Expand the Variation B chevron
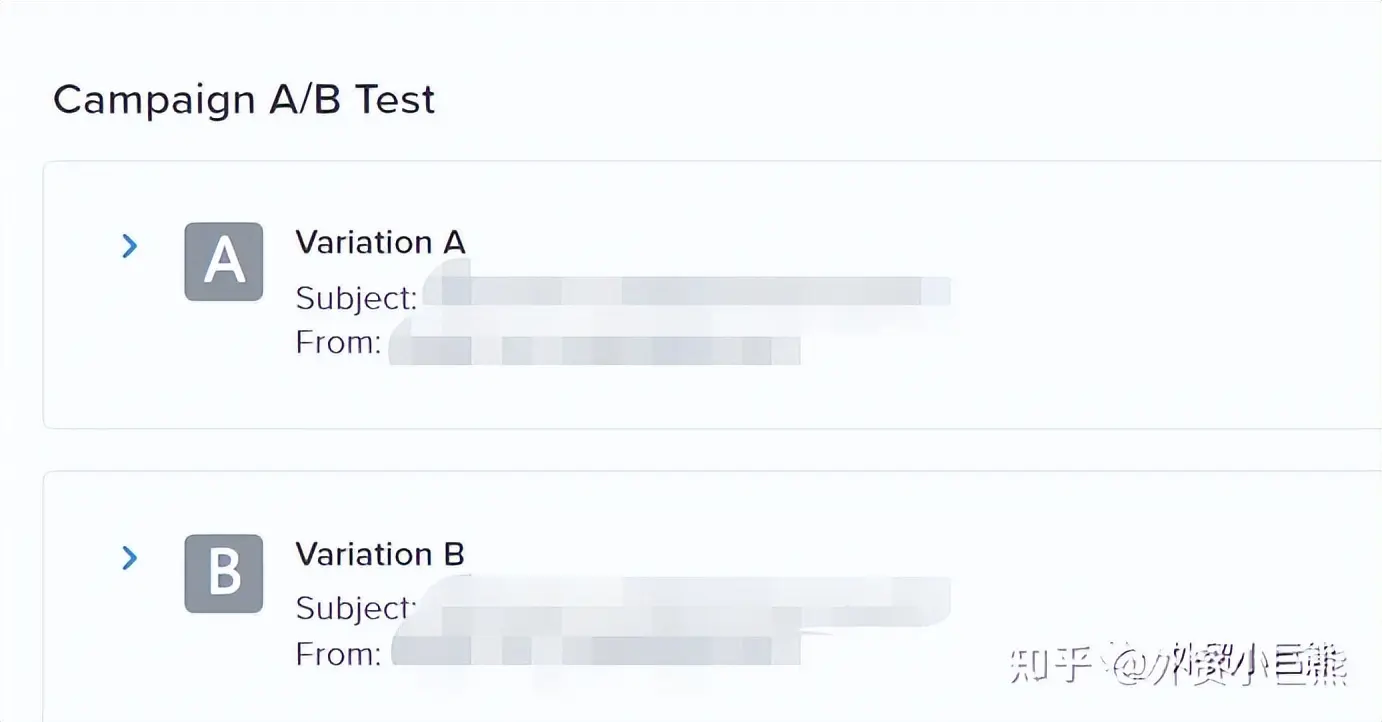Image resolution: width=1382 pixels, height=722 pixels. [x=129, y=558]
